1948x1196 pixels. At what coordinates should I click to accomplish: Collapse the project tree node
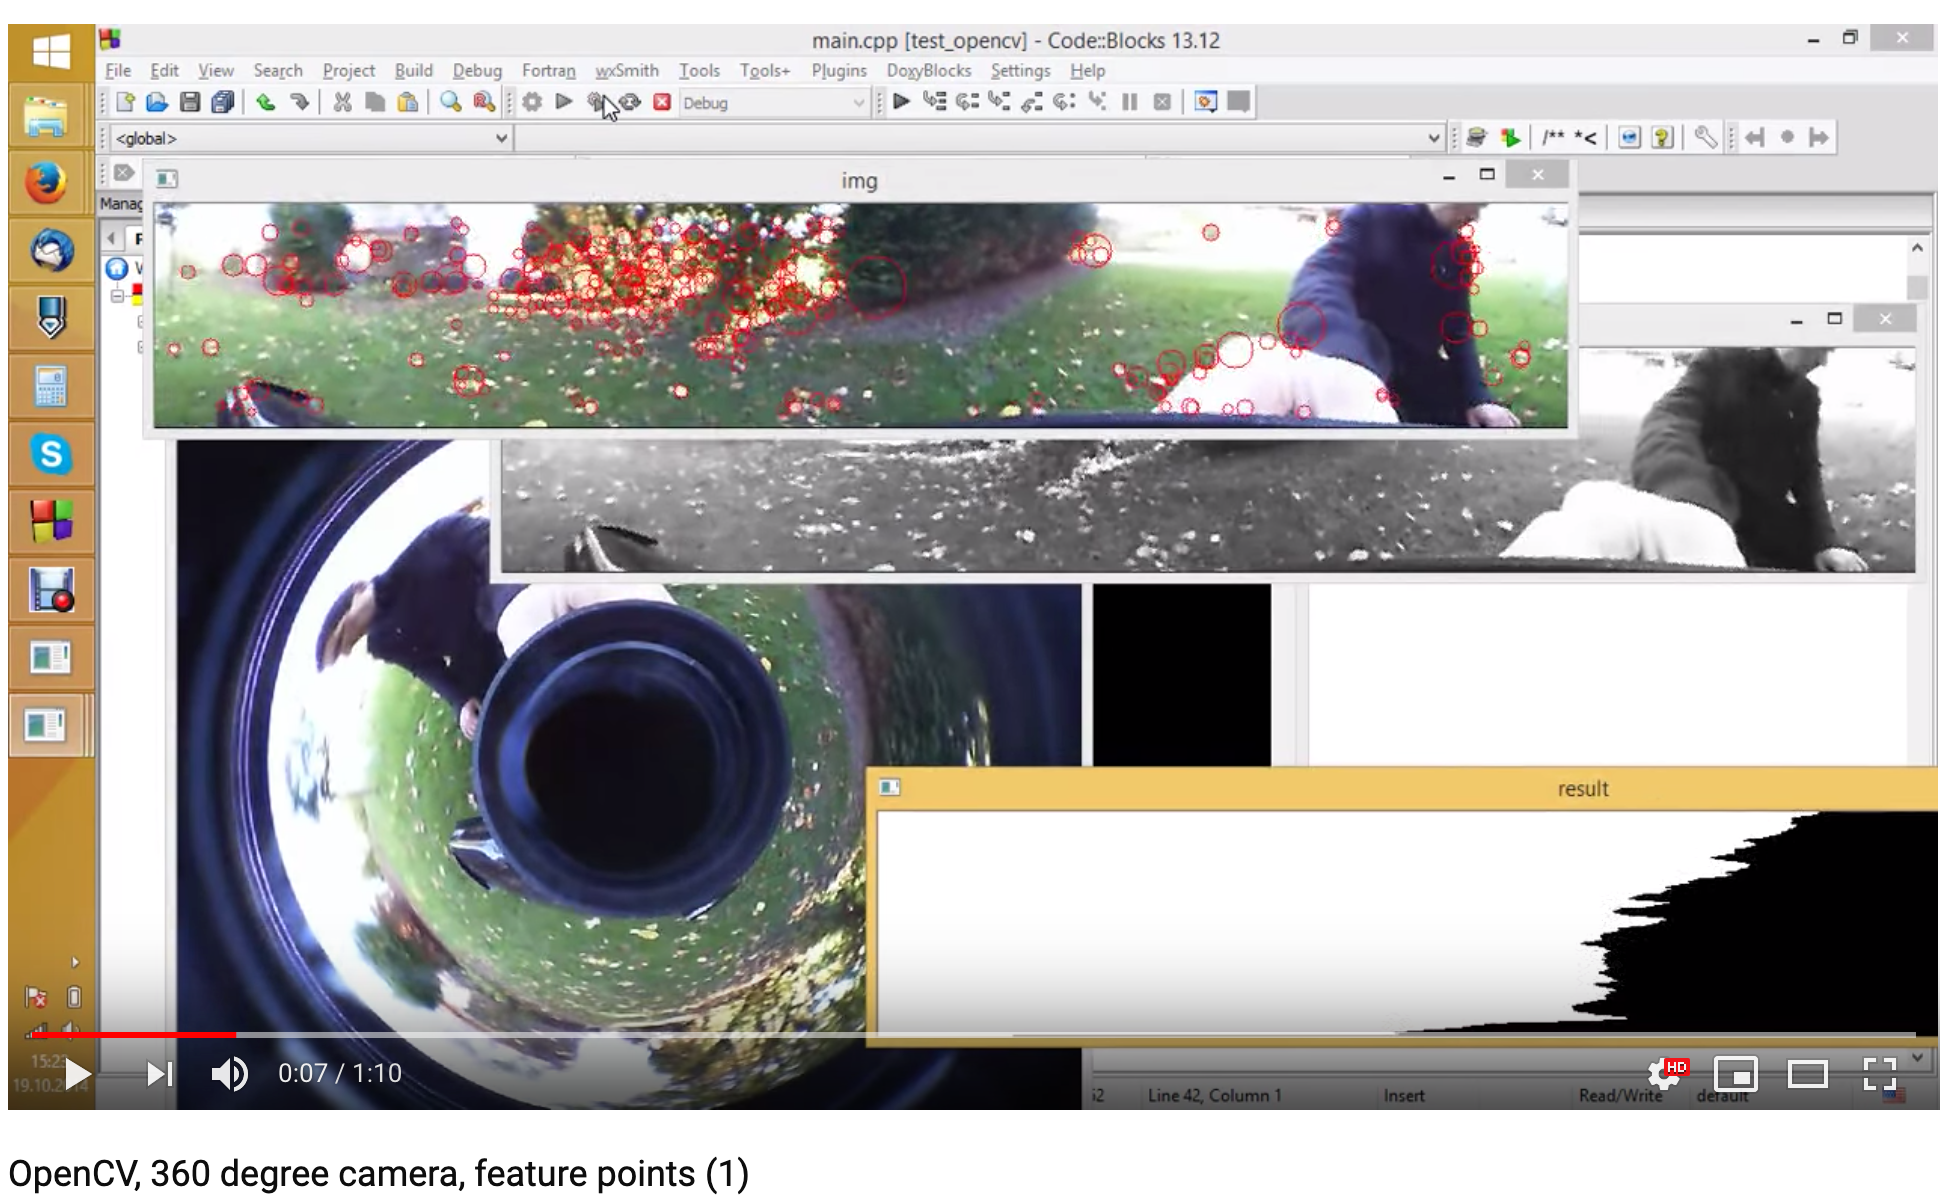118,296
